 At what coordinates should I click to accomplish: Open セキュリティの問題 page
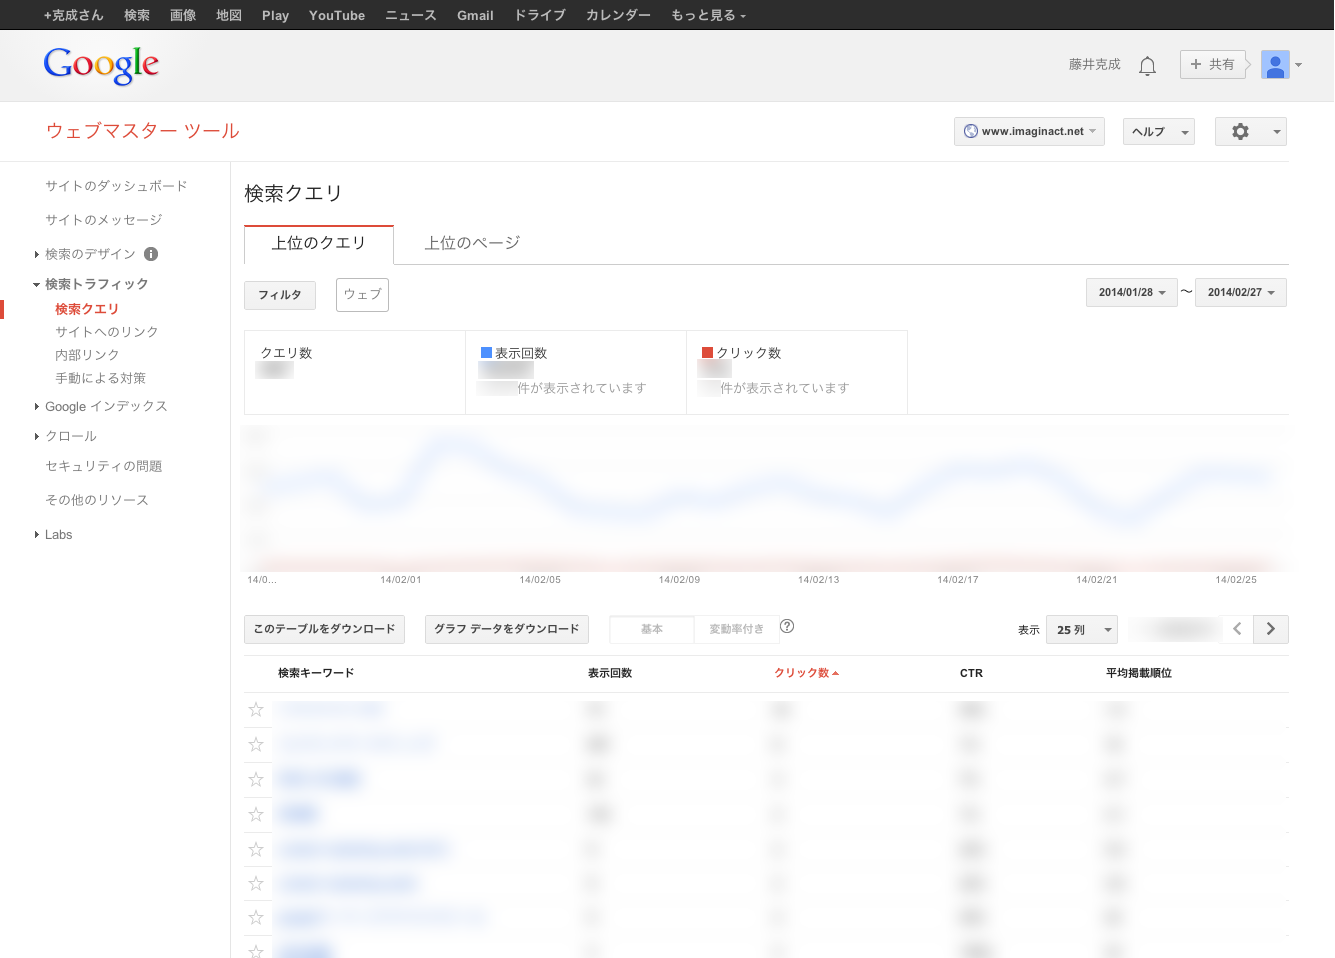tap(103, 466)
